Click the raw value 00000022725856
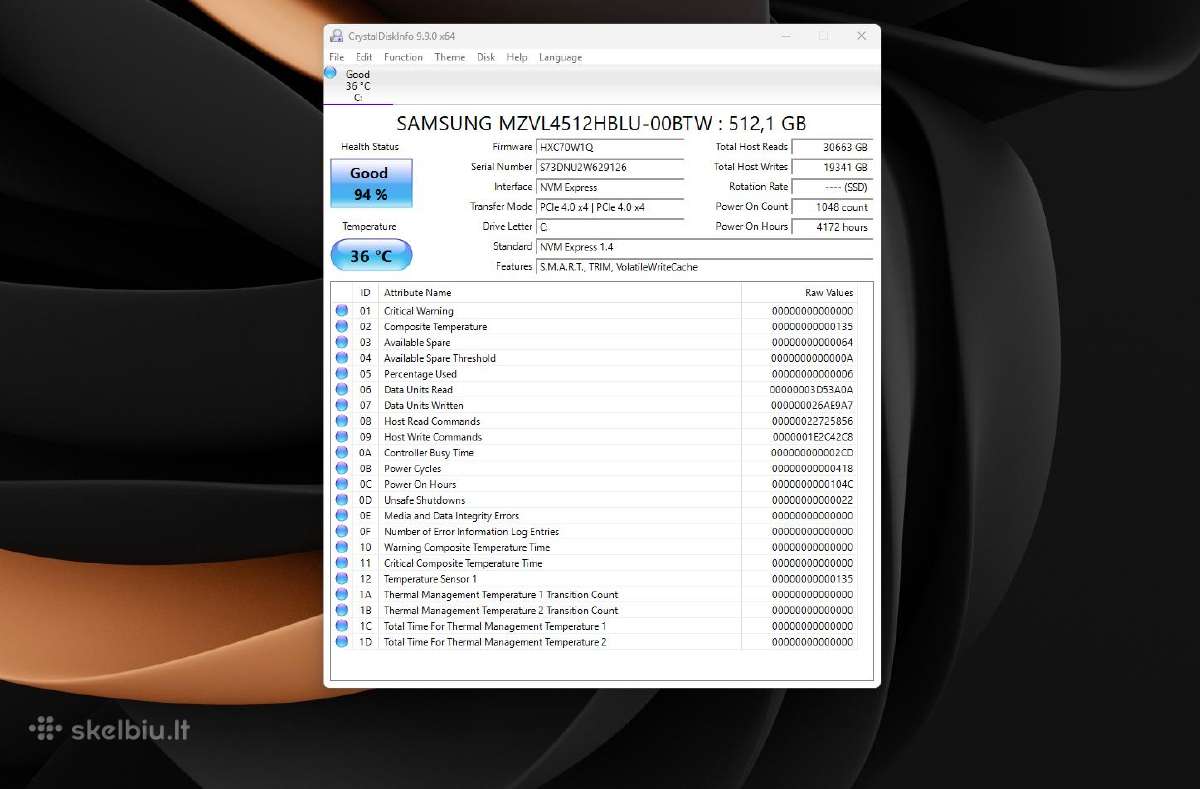Image resolution: width=1200 pixels, height=789 pixels. point(812,421)
